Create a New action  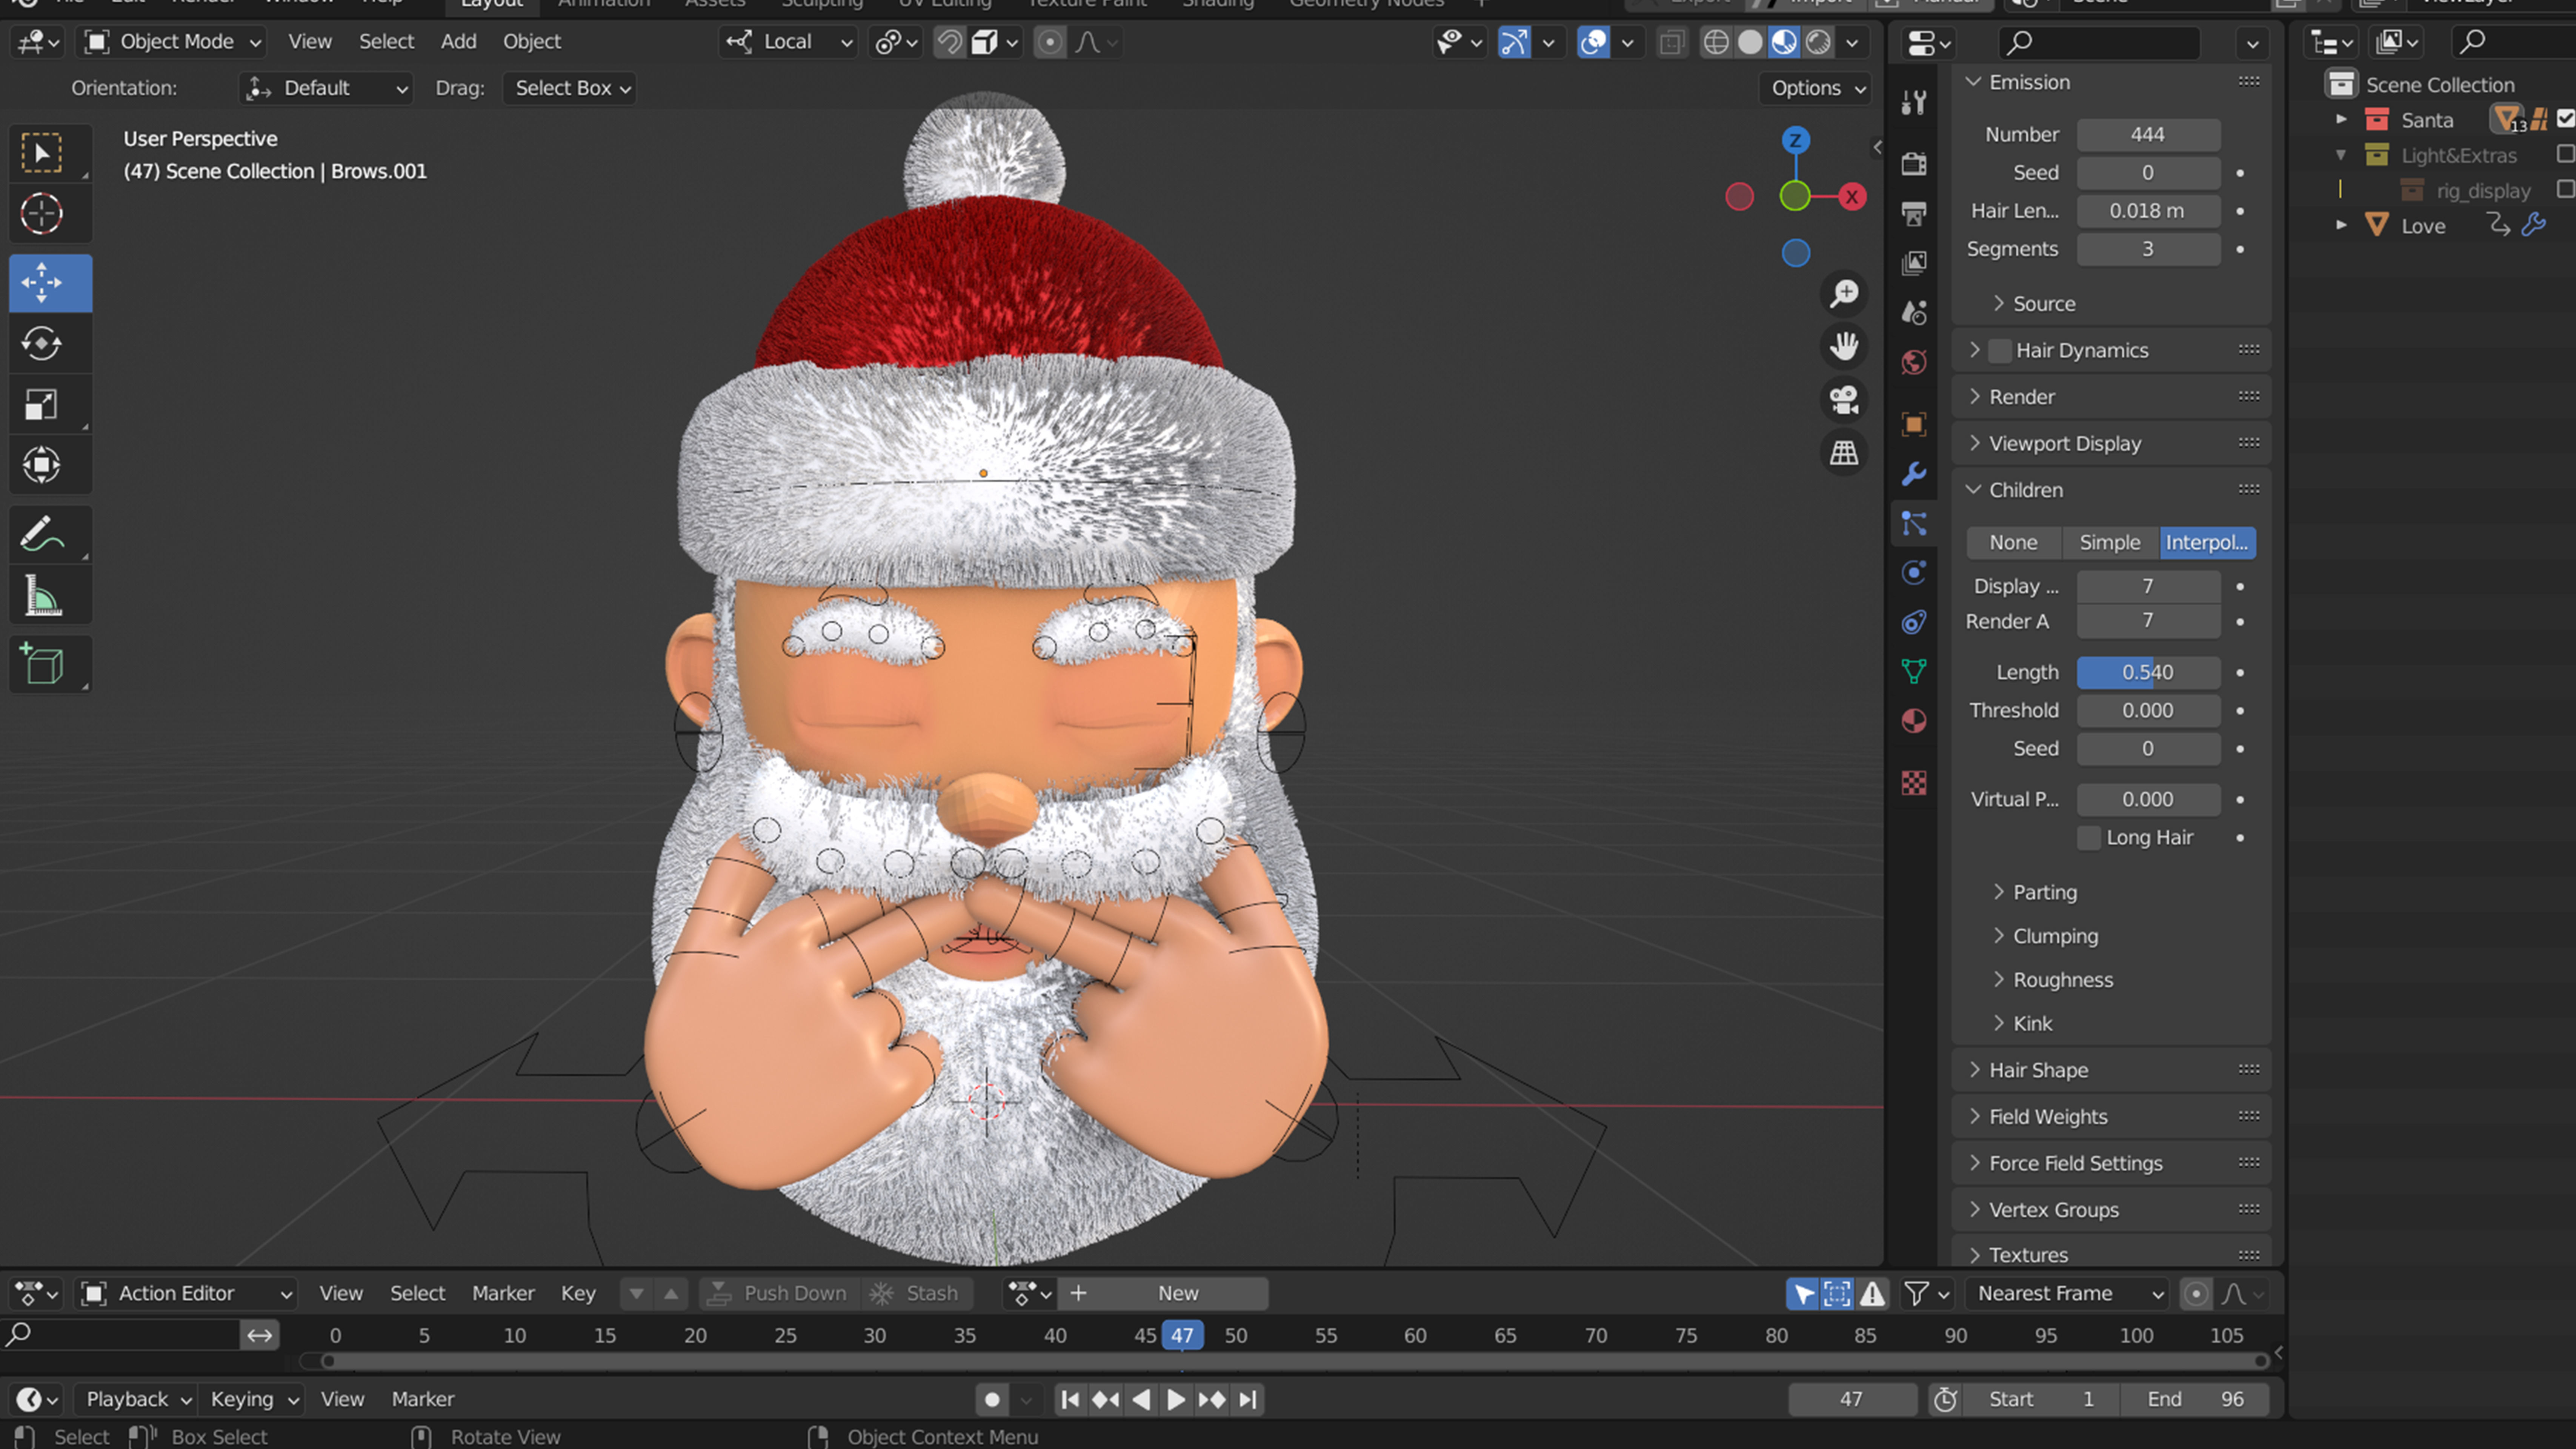(1163, 1294)
